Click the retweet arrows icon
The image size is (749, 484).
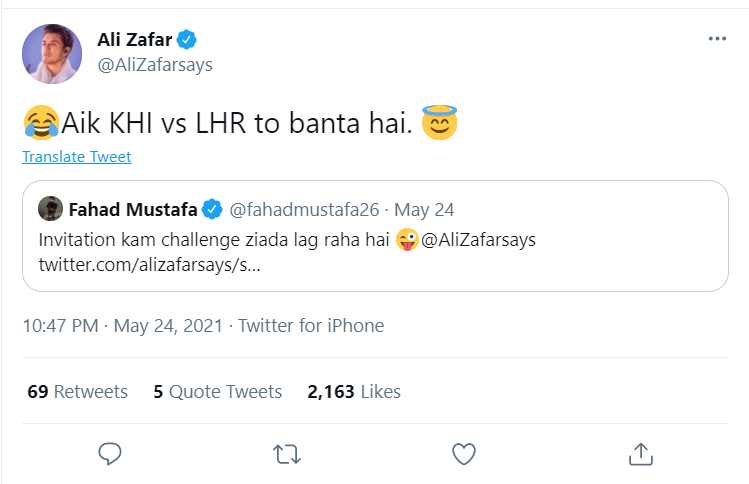tap(286, 454)
